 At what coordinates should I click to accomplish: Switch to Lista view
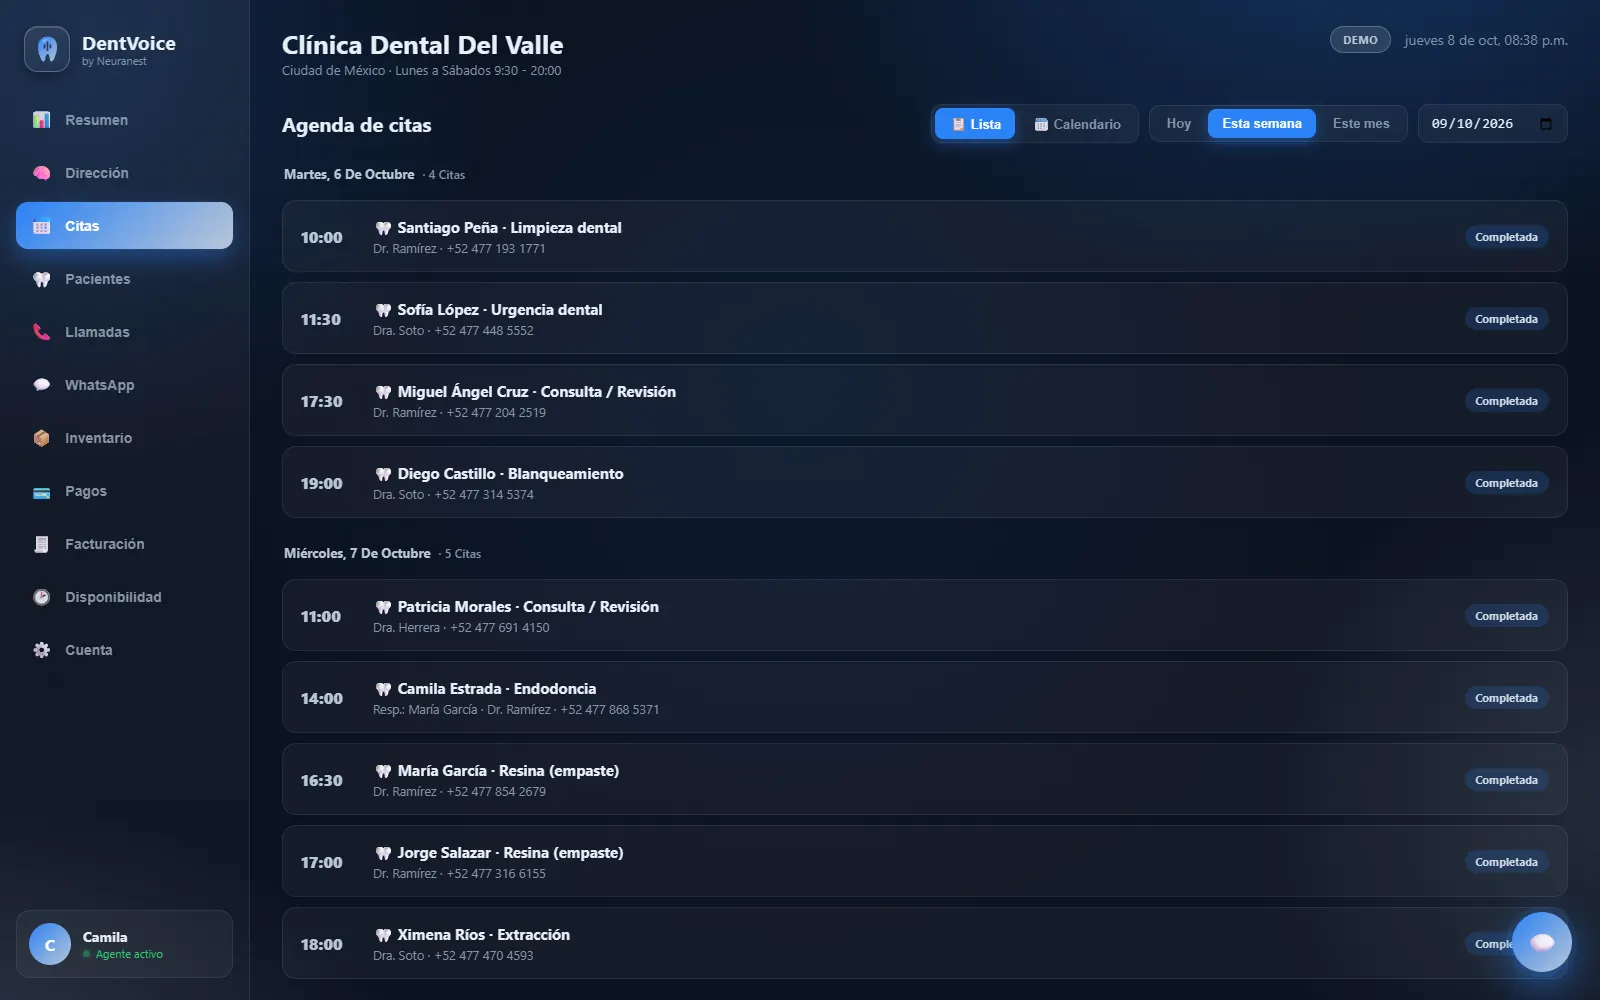tap(975, 124)
